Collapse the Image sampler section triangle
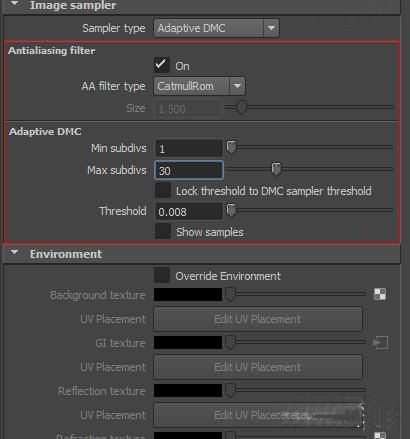 coord(14,4)
